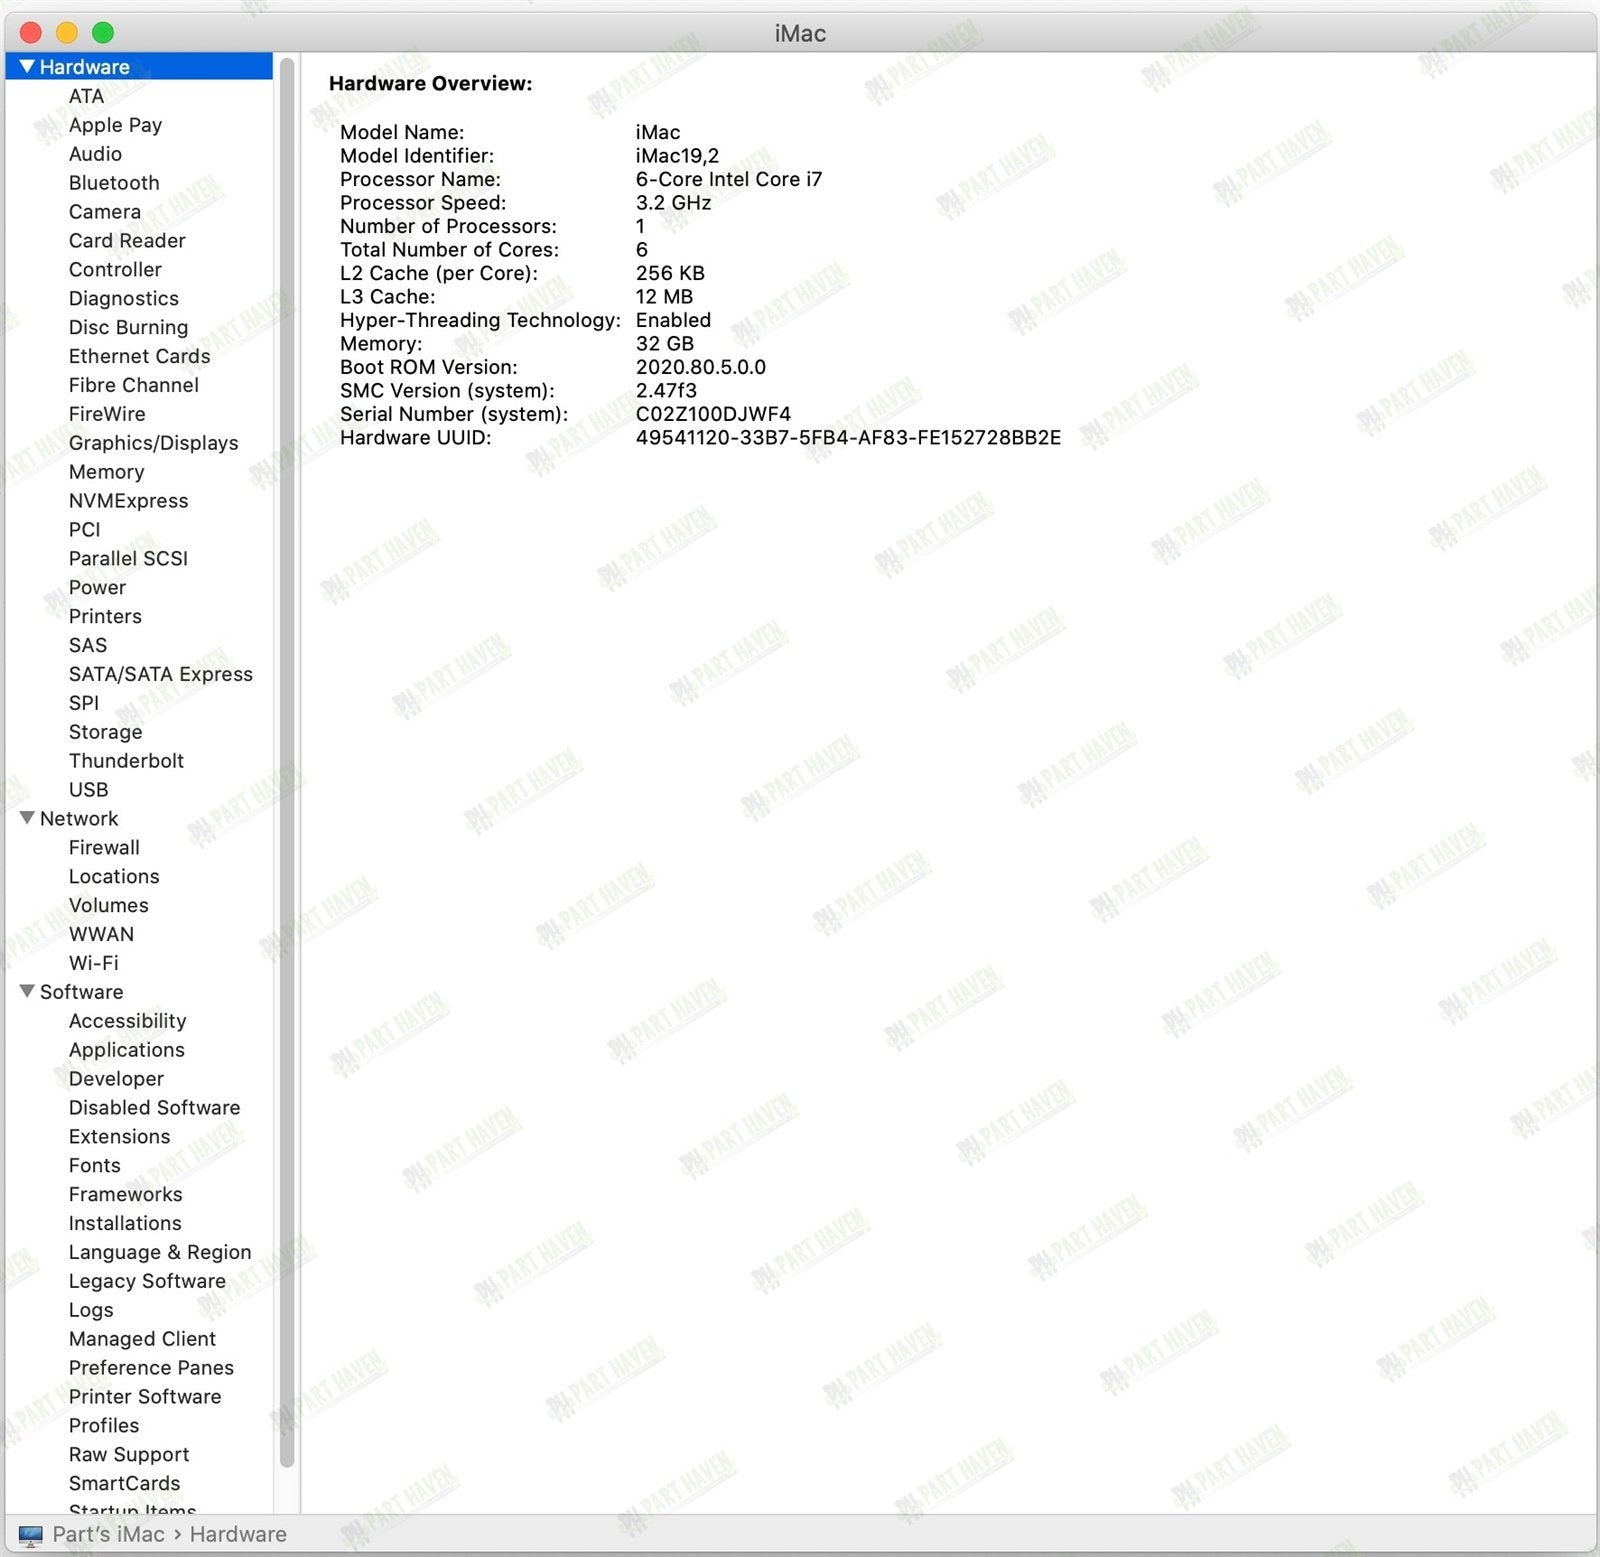1600x1557 pixels.
Task: Select Ethernet Cards entry
Action: 140,356
